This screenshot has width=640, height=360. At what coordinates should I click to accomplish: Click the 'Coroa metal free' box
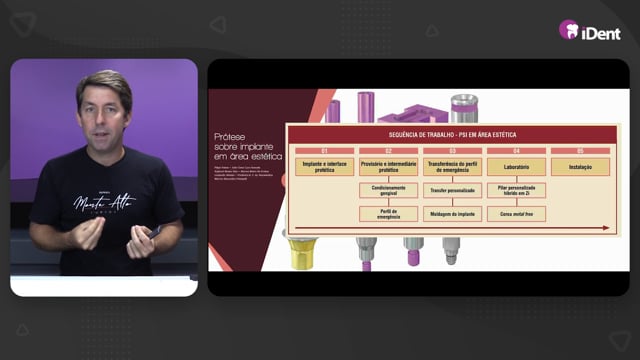516,214
